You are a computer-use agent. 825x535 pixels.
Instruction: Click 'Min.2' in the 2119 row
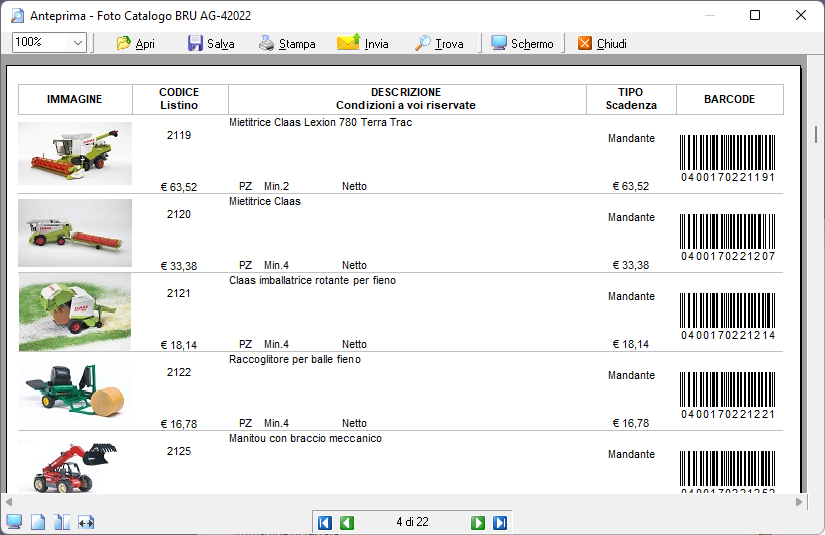coord(276,186)
